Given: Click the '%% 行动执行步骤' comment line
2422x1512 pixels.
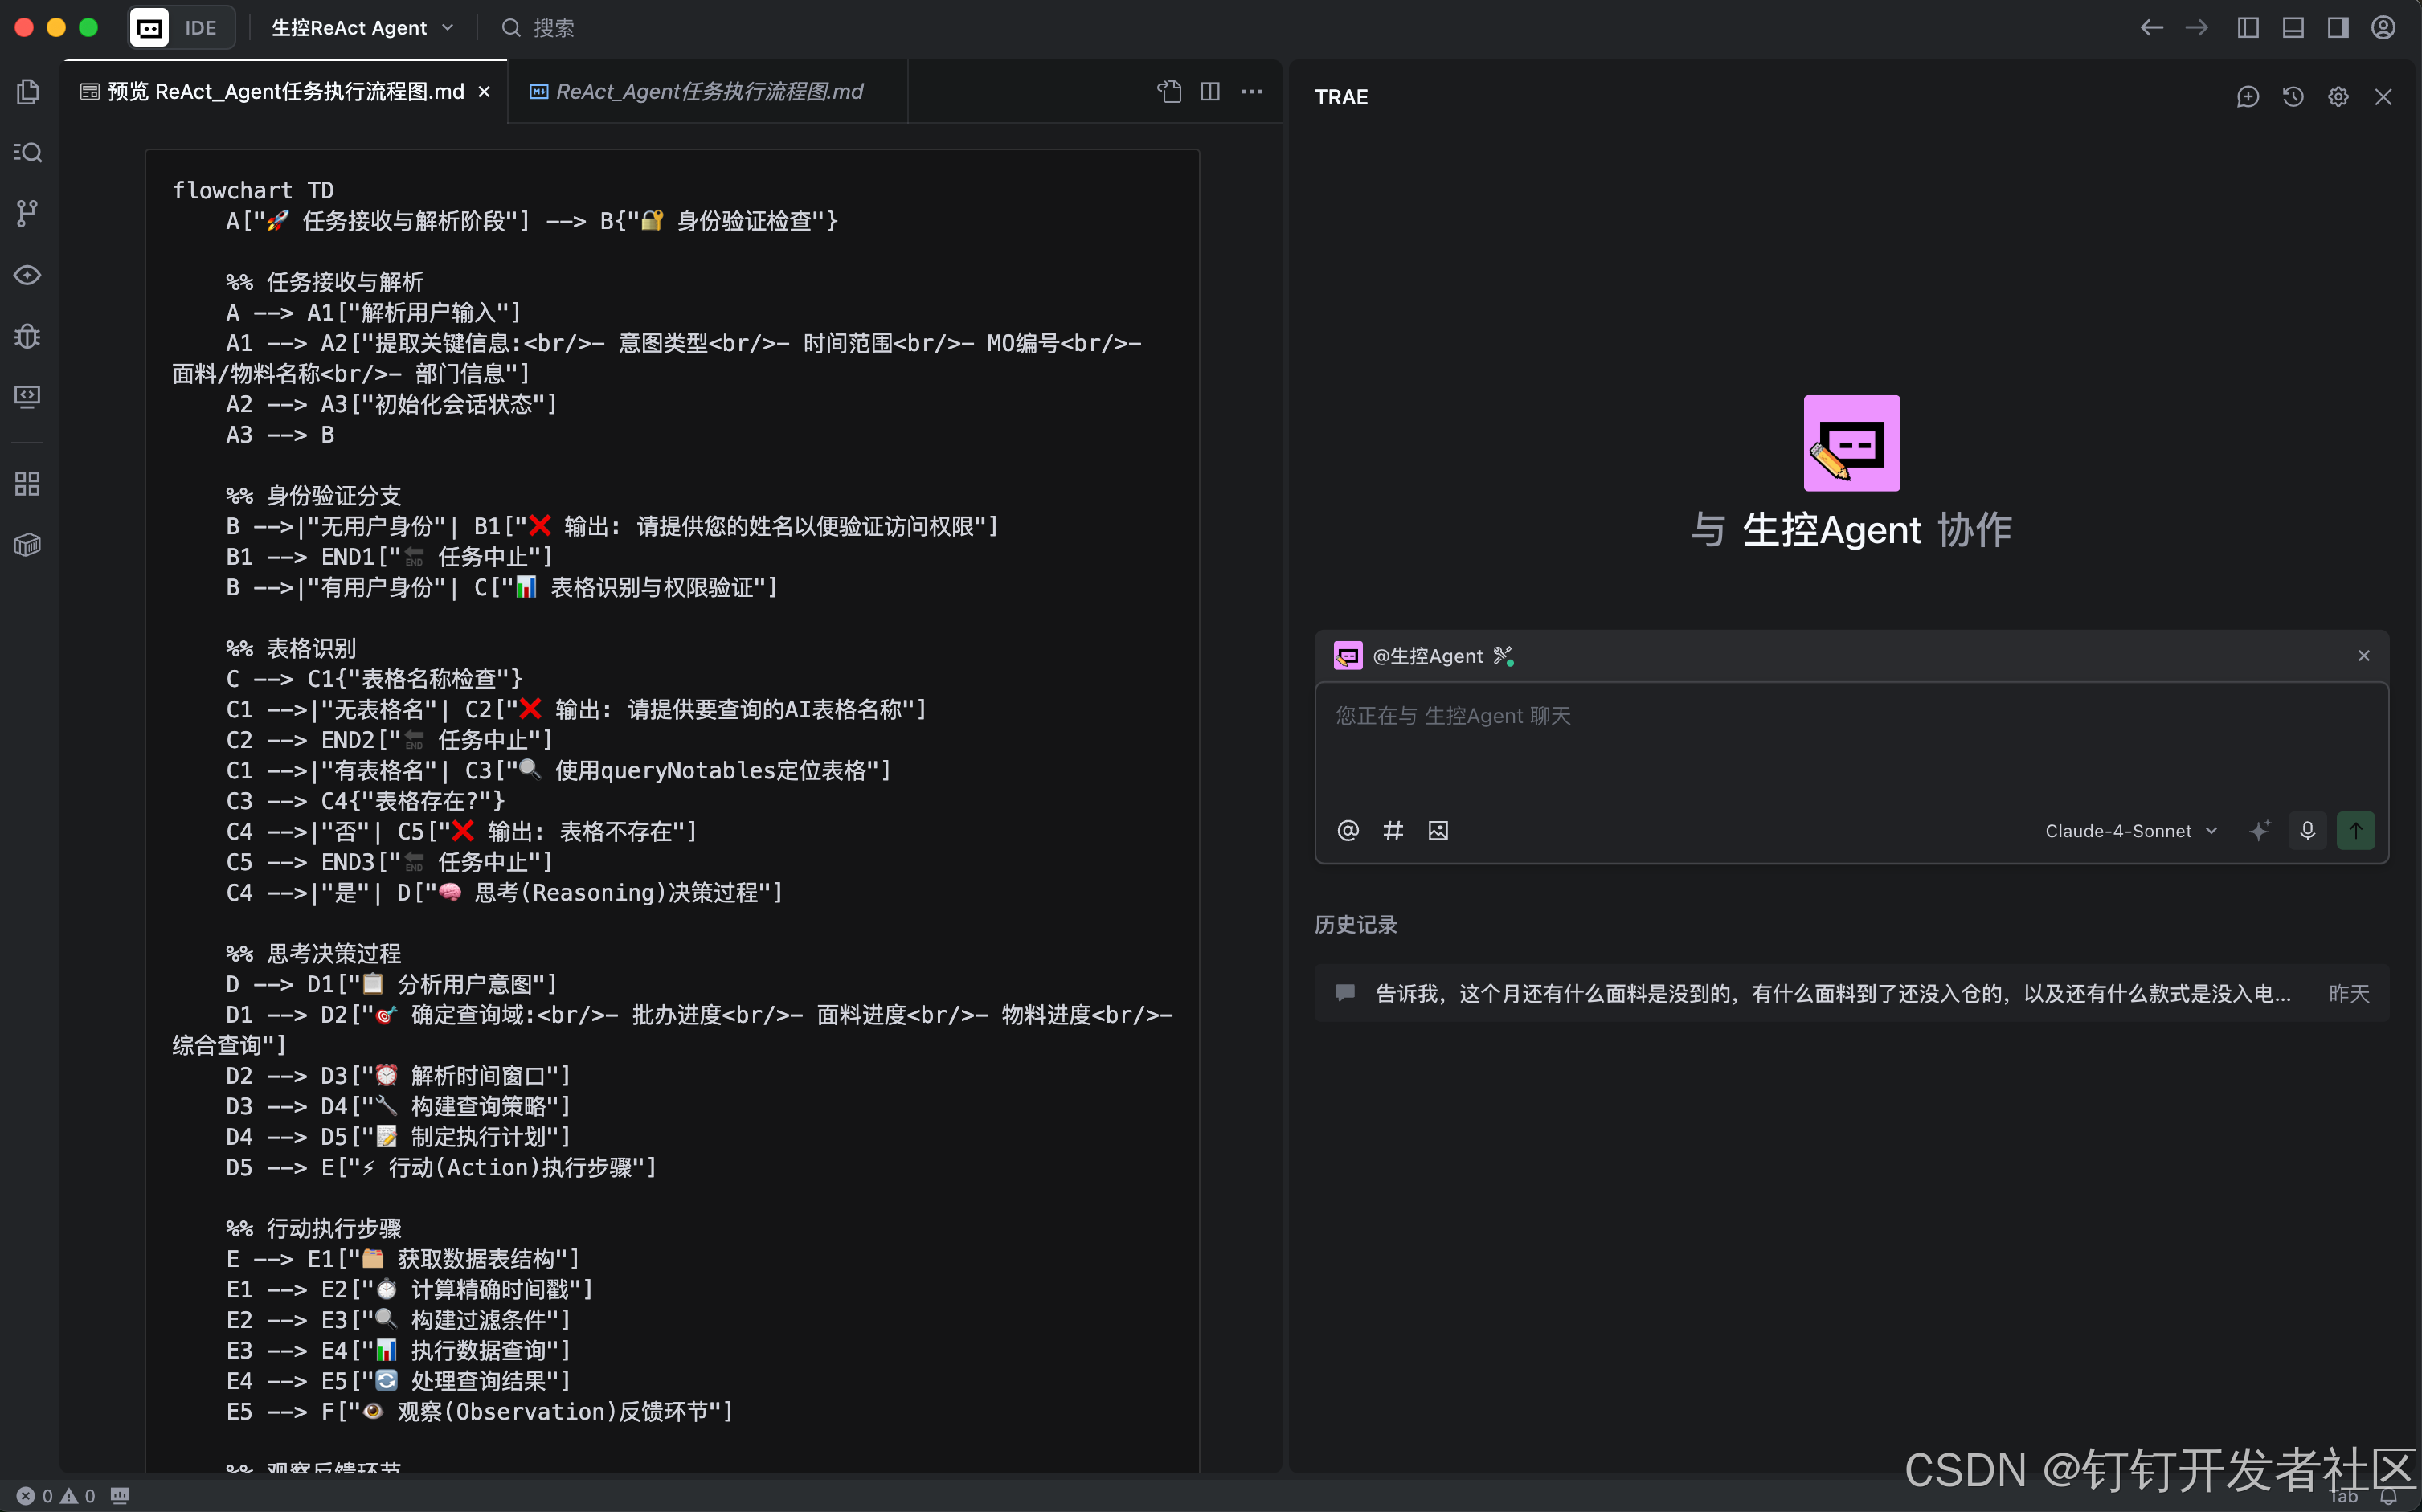Looking at the screenshot, I should (x=313, y=1228).
